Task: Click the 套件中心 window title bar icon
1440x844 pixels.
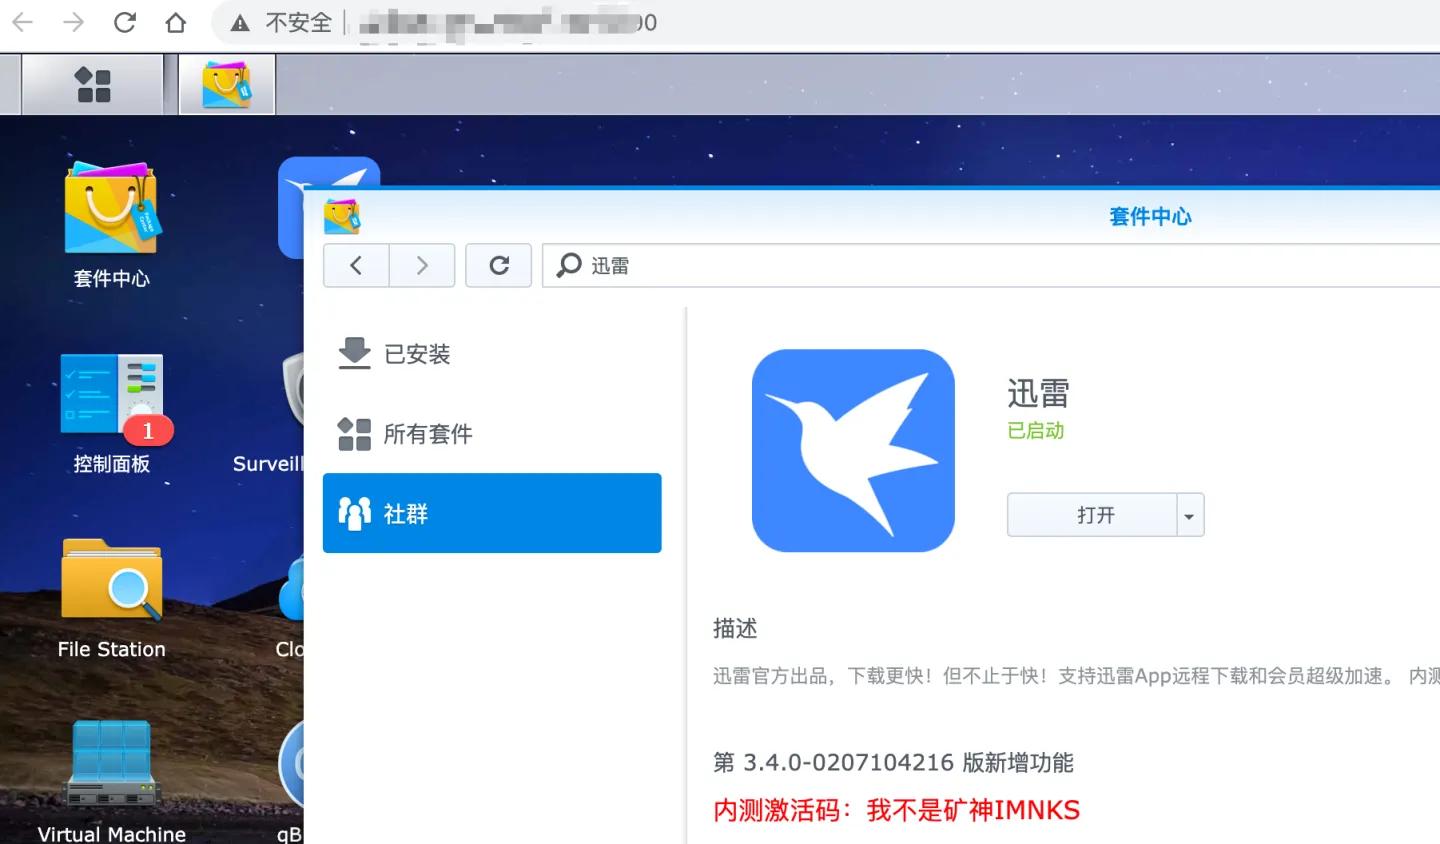Action: pyautogui.click(x=342, y=216)
